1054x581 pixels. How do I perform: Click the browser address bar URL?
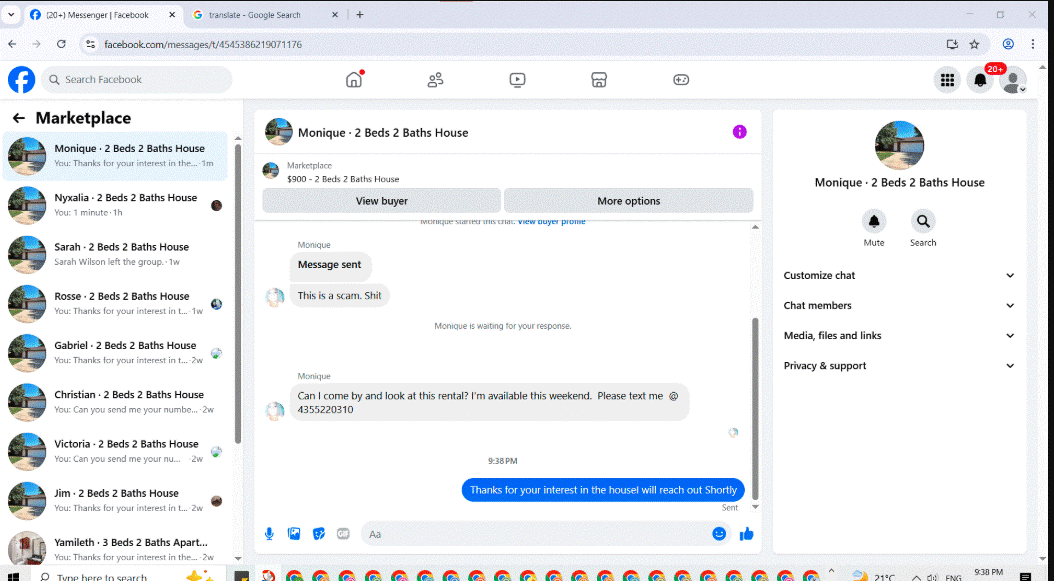(x=203, y=44)
